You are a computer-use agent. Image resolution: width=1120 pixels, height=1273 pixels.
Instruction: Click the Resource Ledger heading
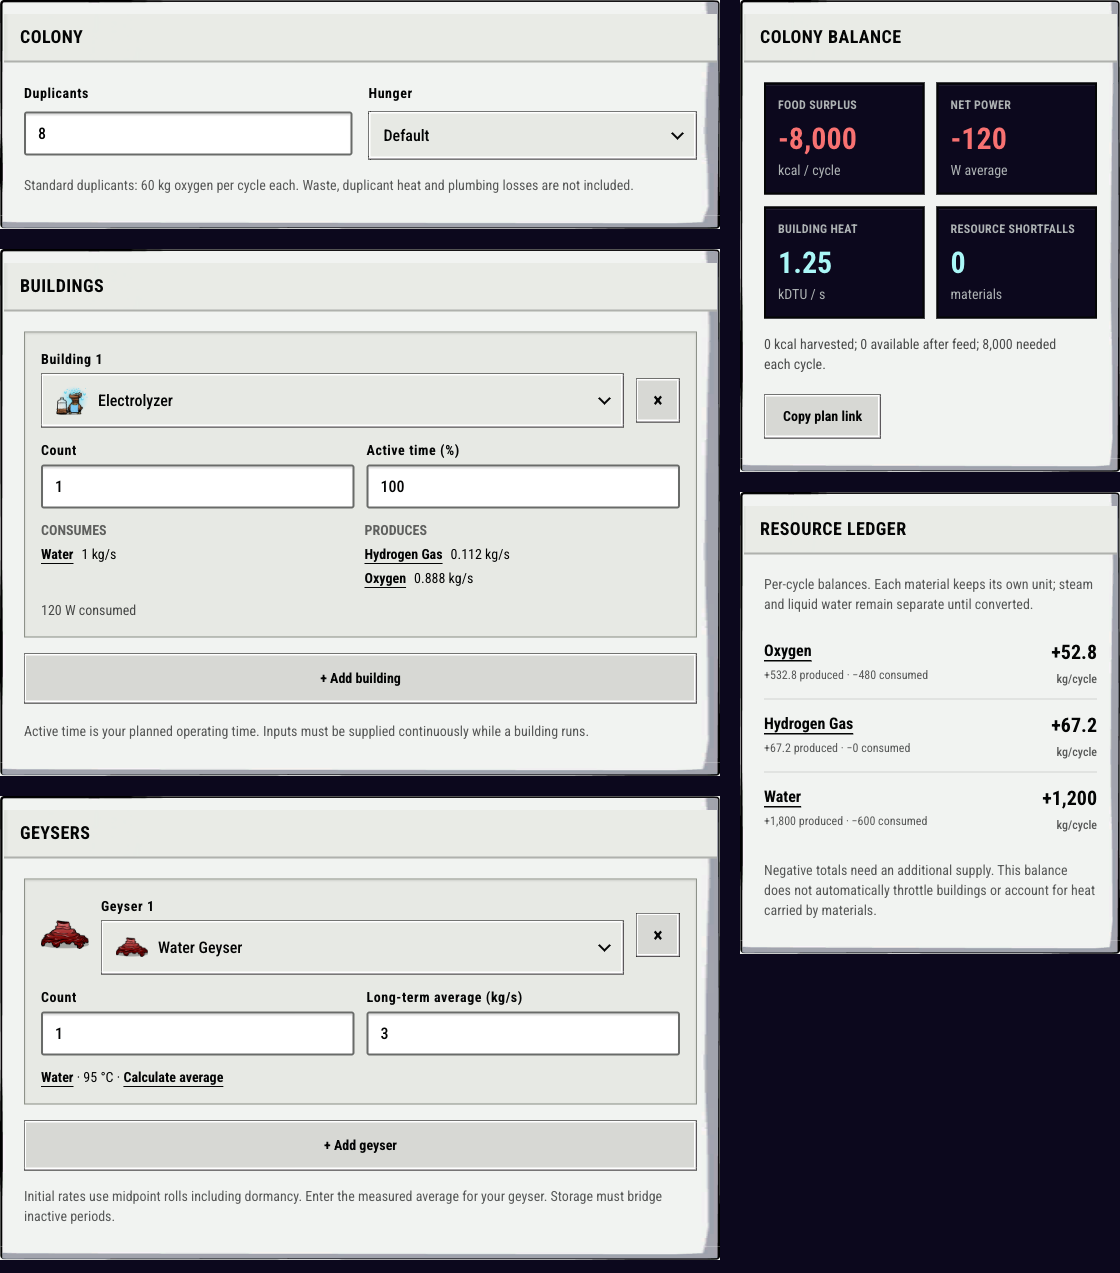[833, 529]
